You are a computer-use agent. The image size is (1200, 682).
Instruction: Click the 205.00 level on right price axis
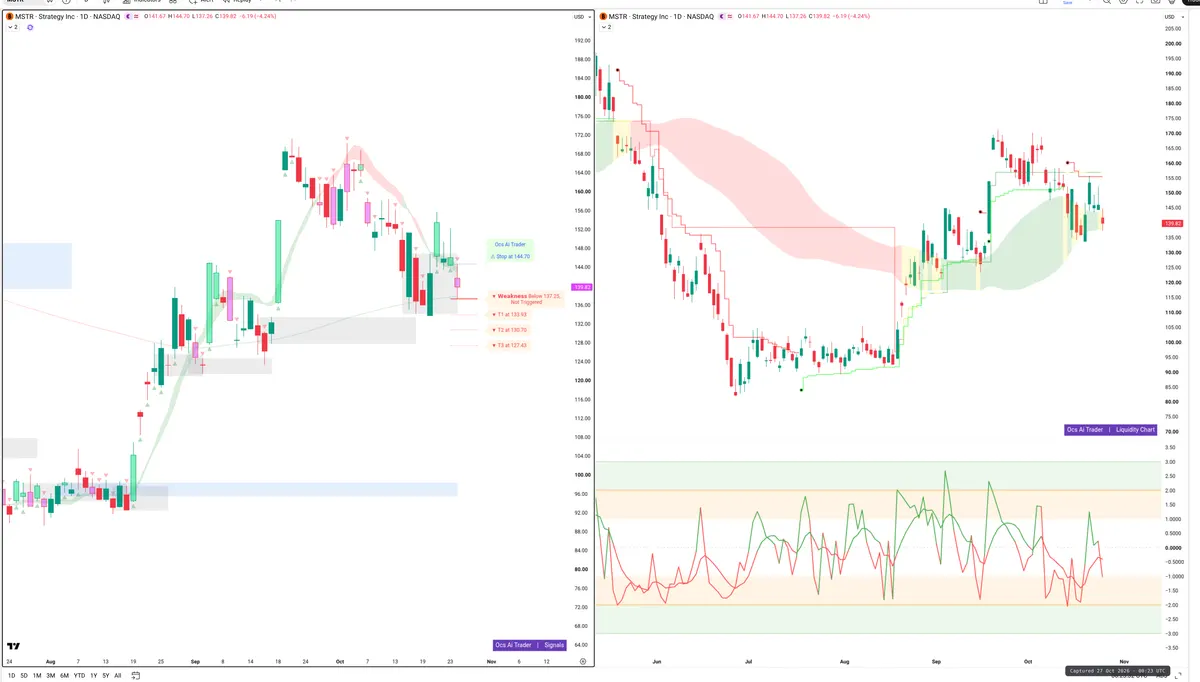(1173, 28)
